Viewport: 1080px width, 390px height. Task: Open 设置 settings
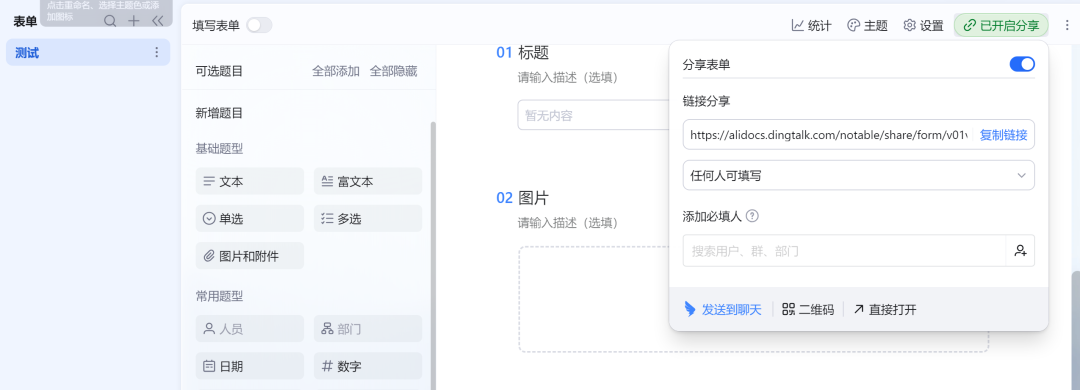[923, 25]
